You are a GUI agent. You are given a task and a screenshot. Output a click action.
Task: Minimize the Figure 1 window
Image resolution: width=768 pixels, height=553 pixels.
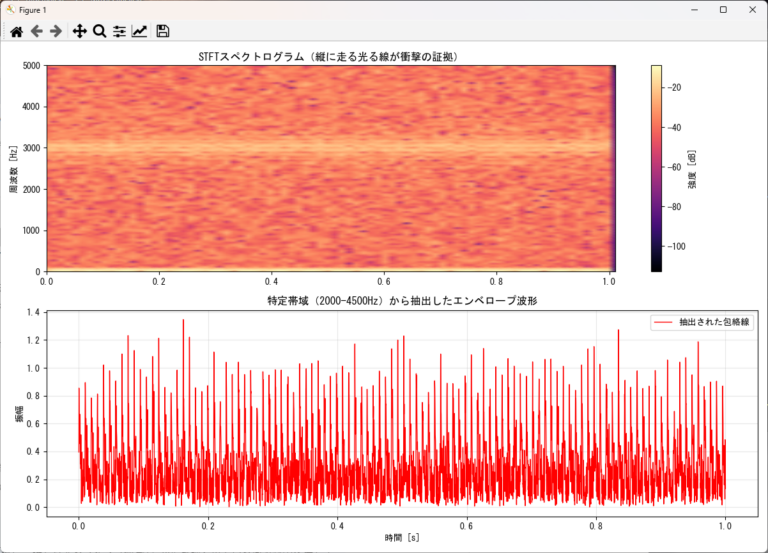click(x=695, y=9)
